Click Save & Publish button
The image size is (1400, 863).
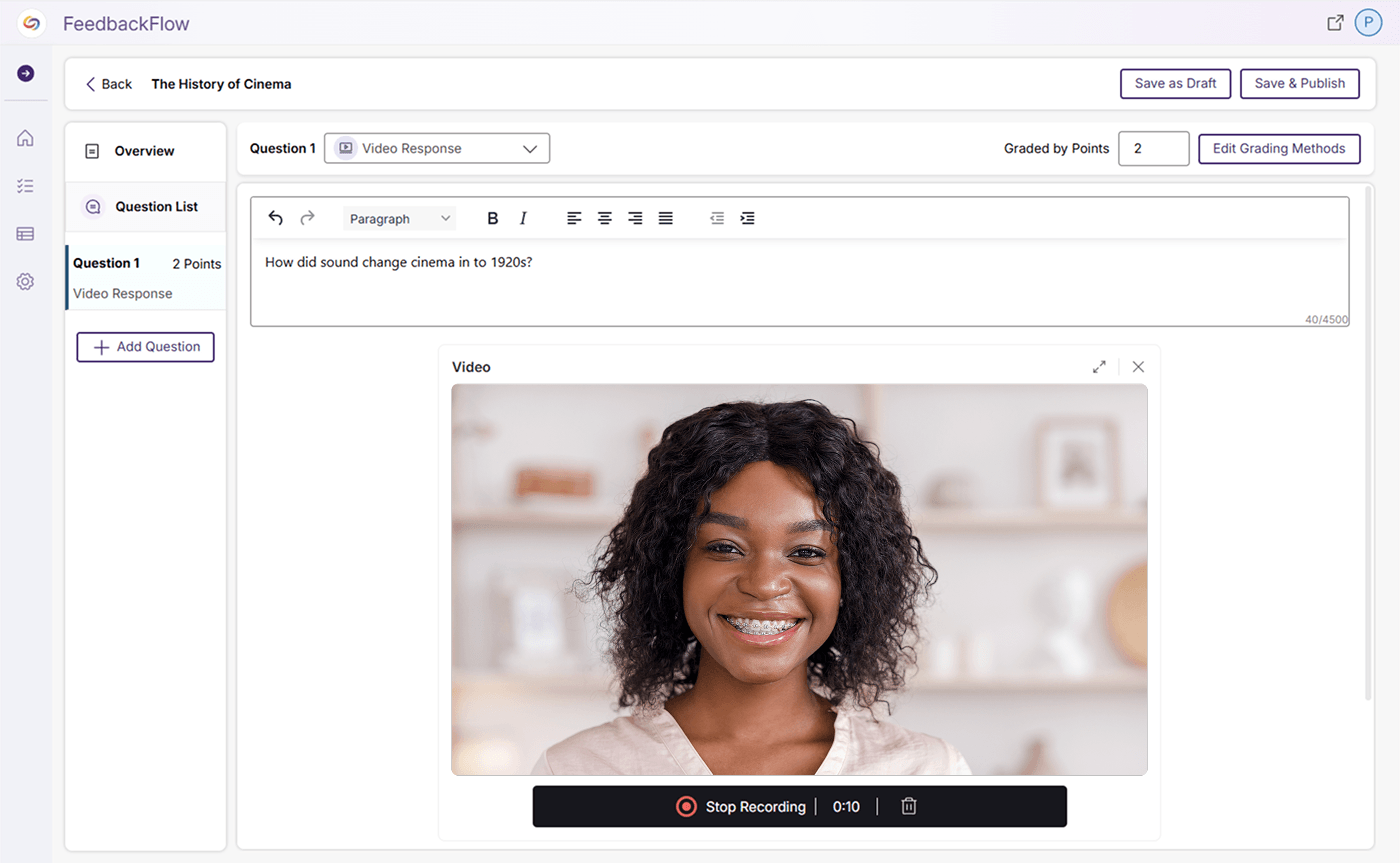(x=1299, y=84)
